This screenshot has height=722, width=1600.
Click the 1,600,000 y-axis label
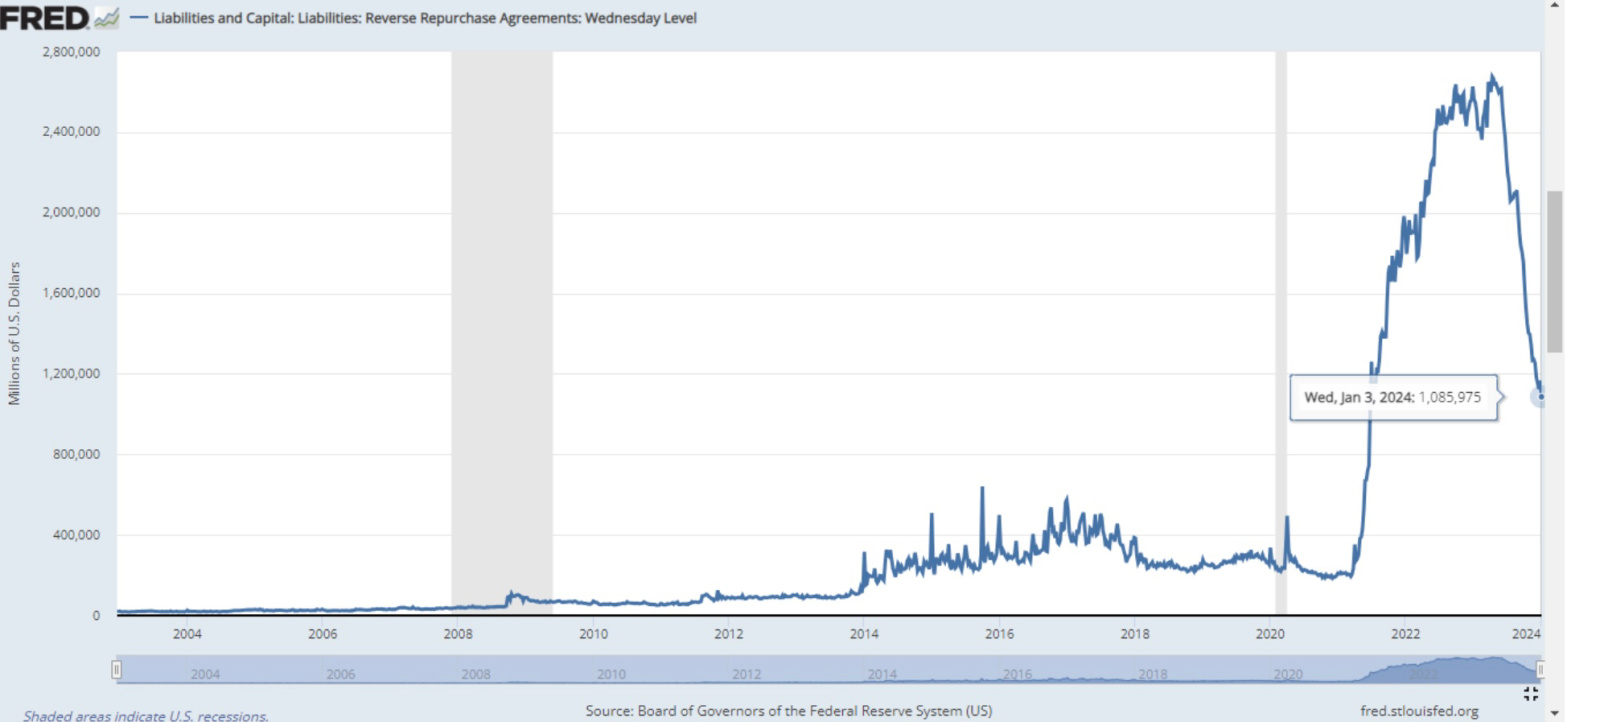71,293
